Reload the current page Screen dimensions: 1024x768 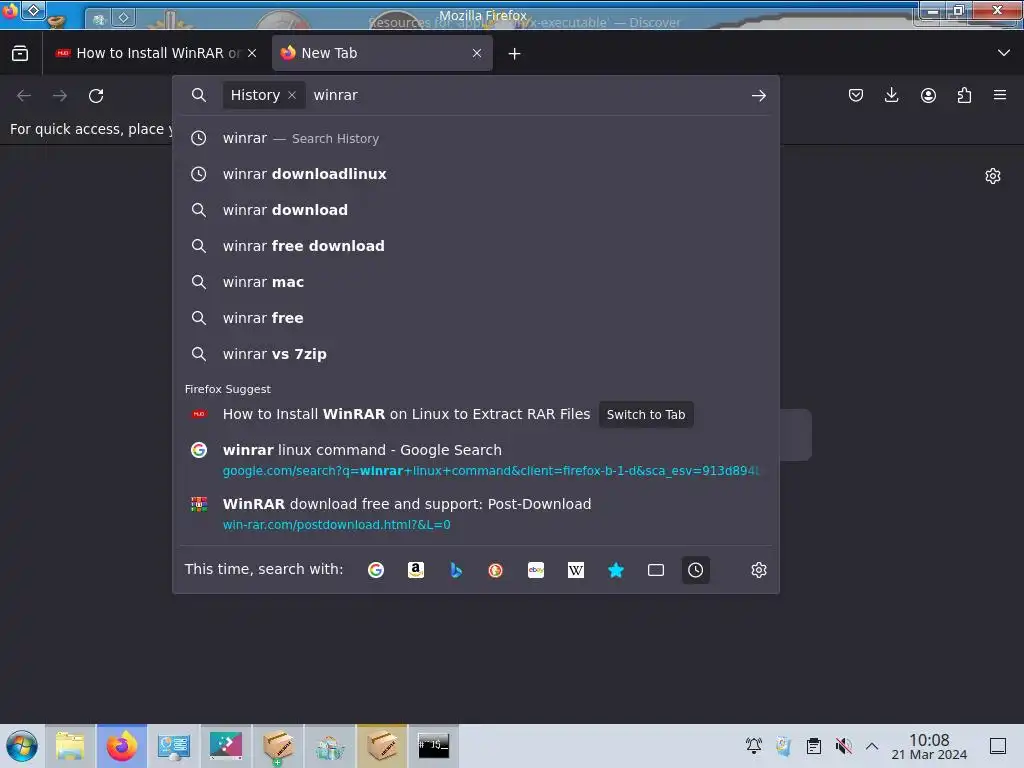pos(96,96)
